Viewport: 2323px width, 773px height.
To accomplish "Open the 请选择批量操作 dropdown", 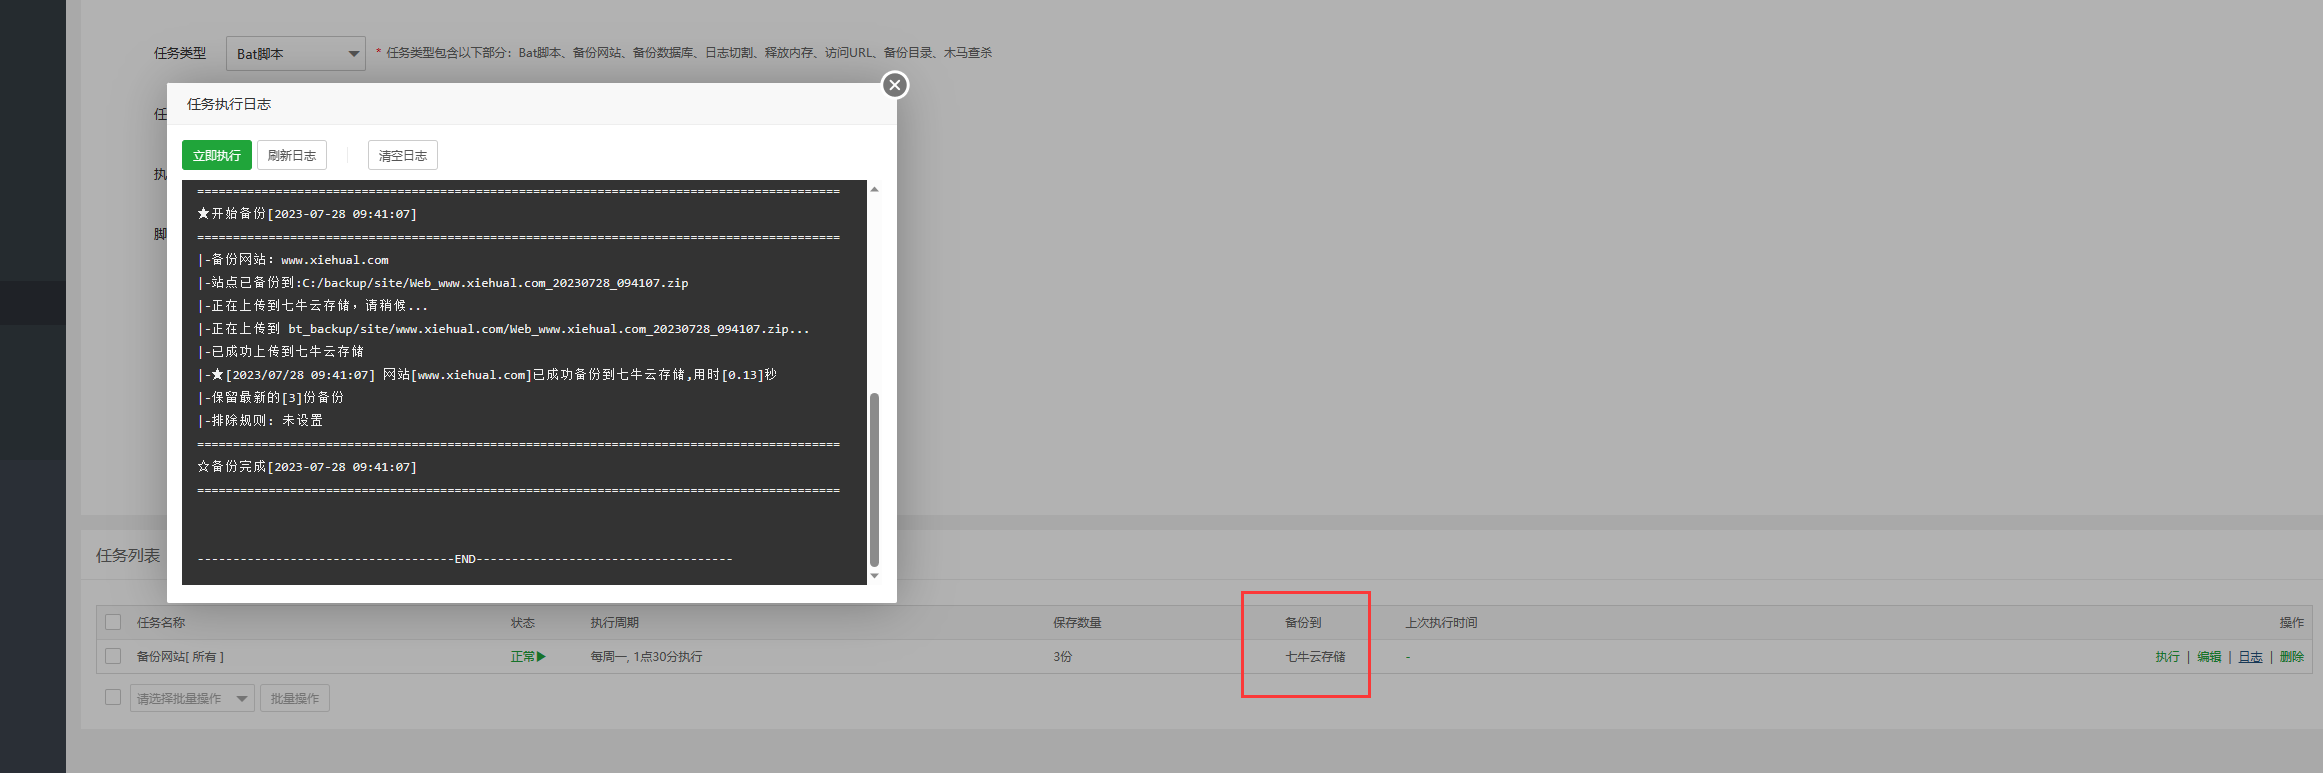I will click(x=192, y=698).
